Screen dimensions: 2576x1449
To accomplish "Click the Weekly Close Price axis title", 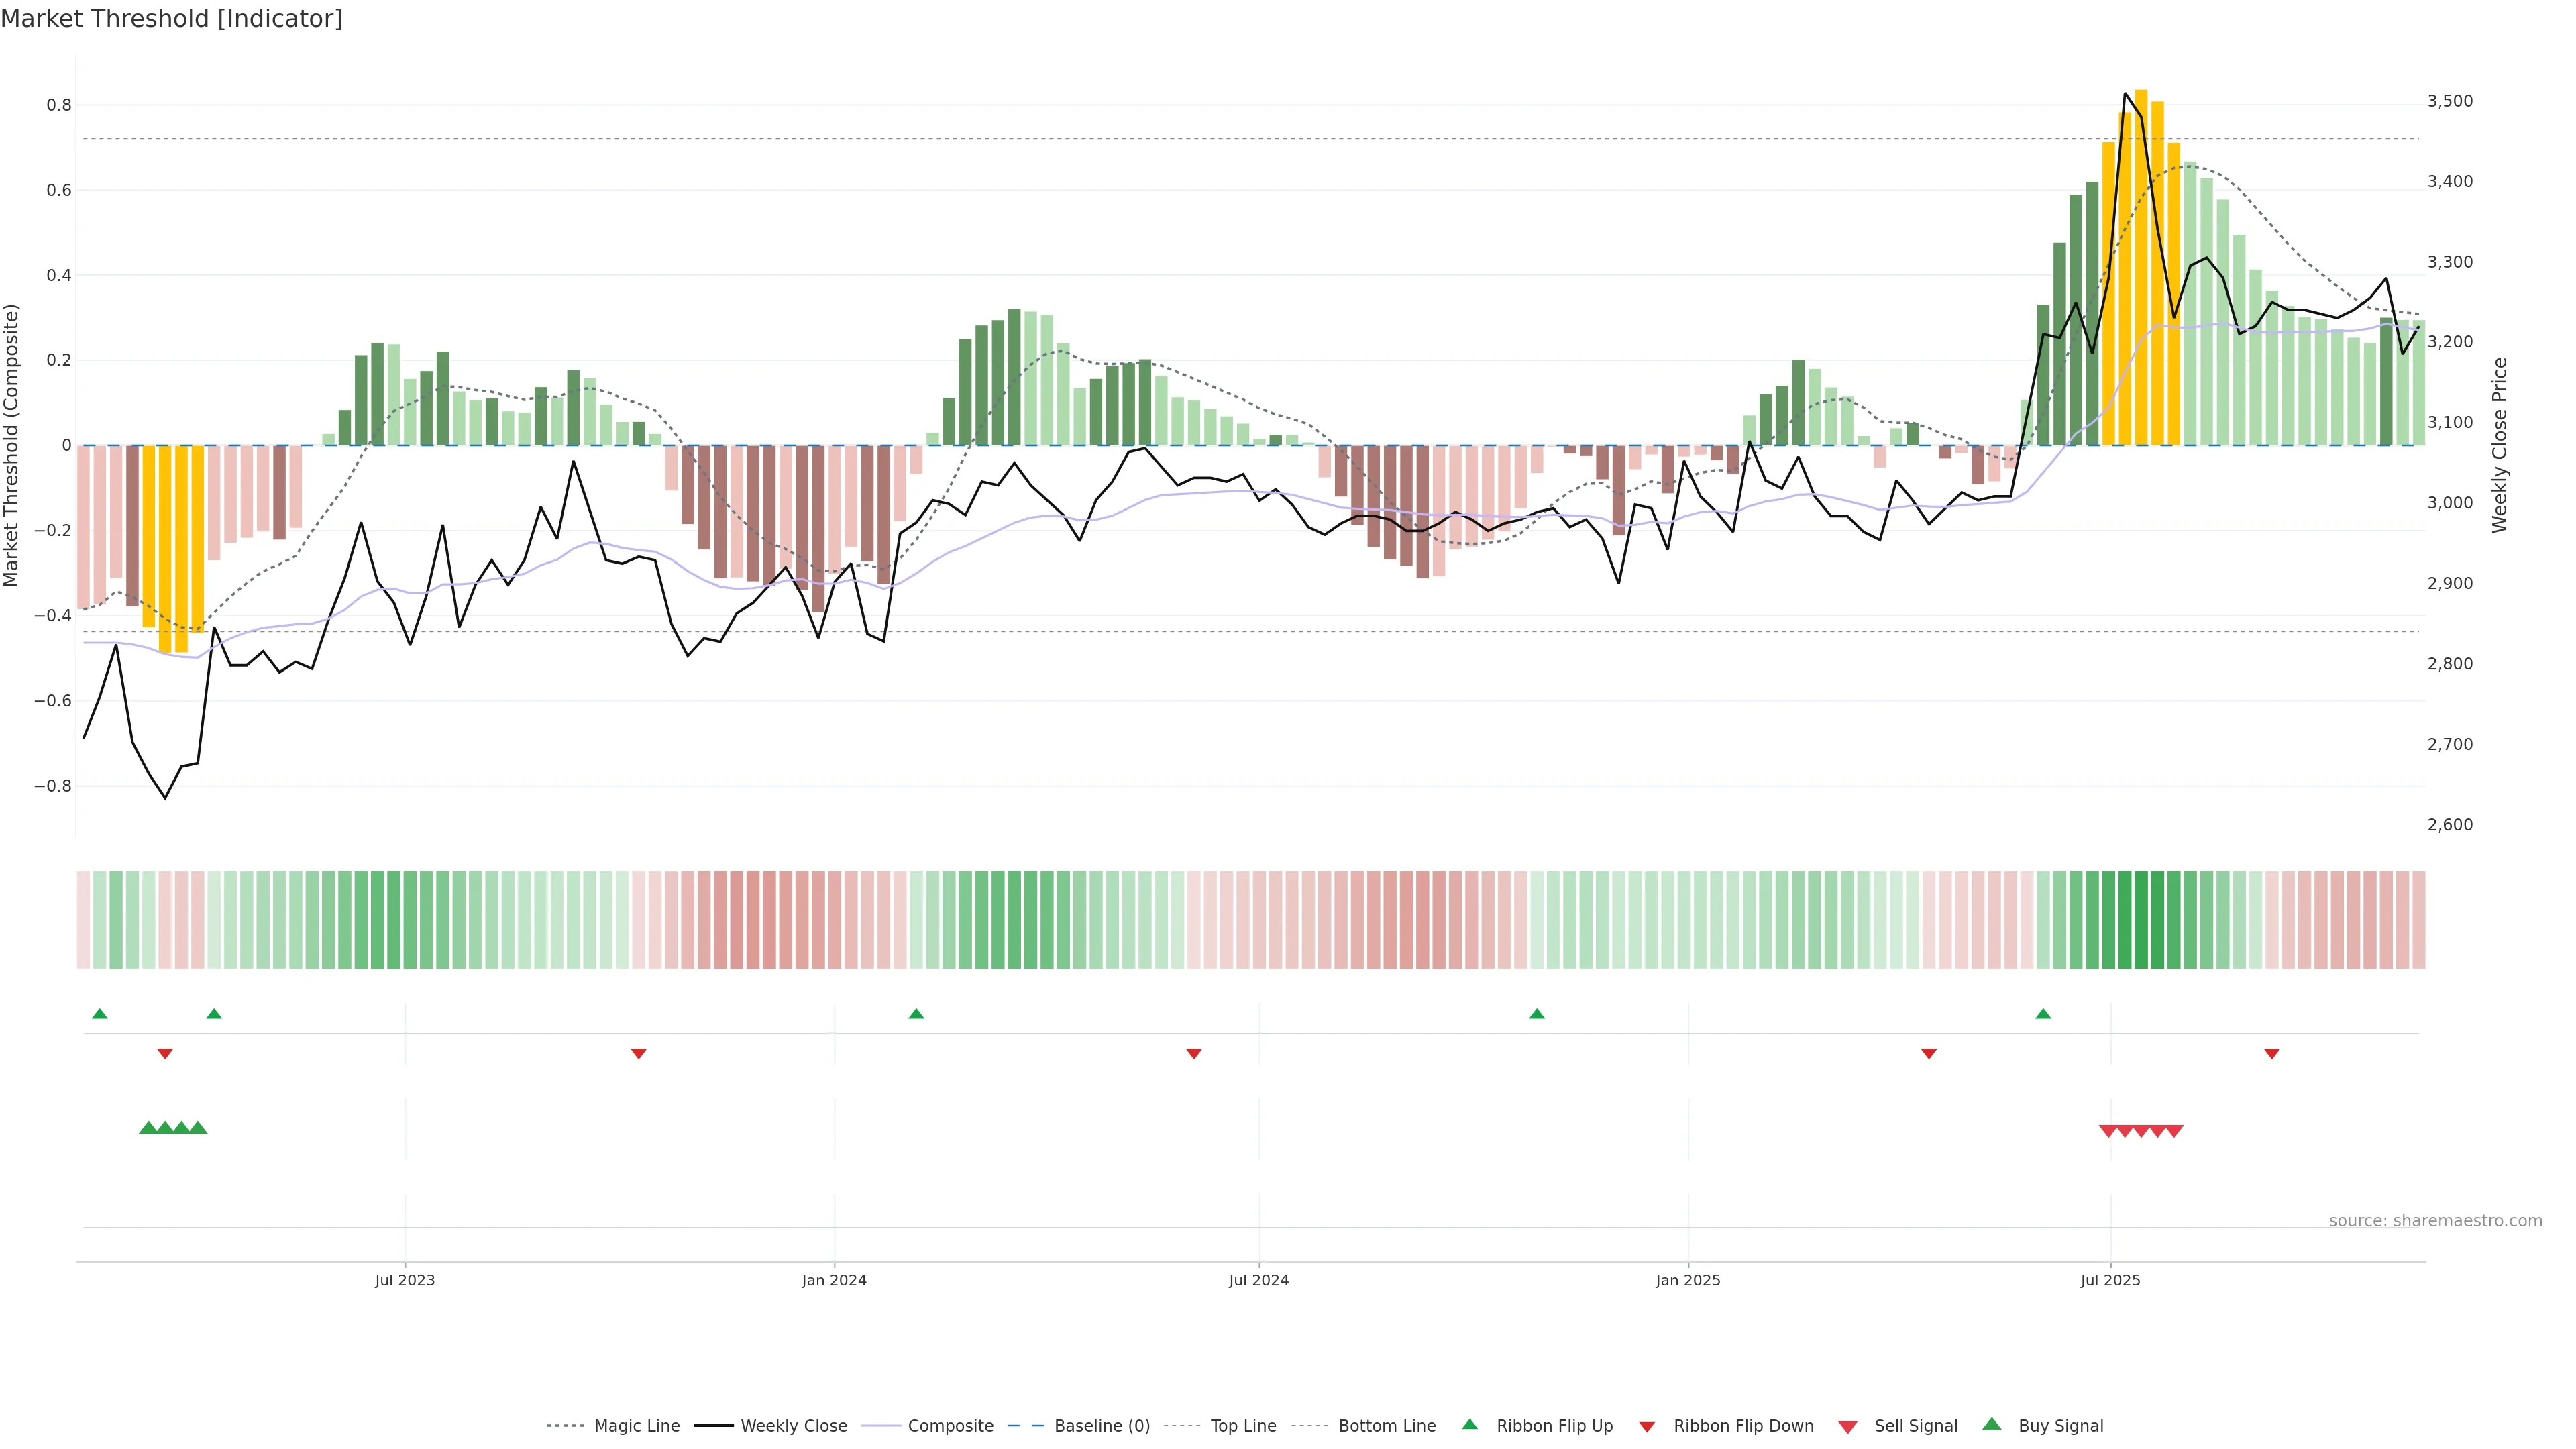I will tap(2499, 445).
